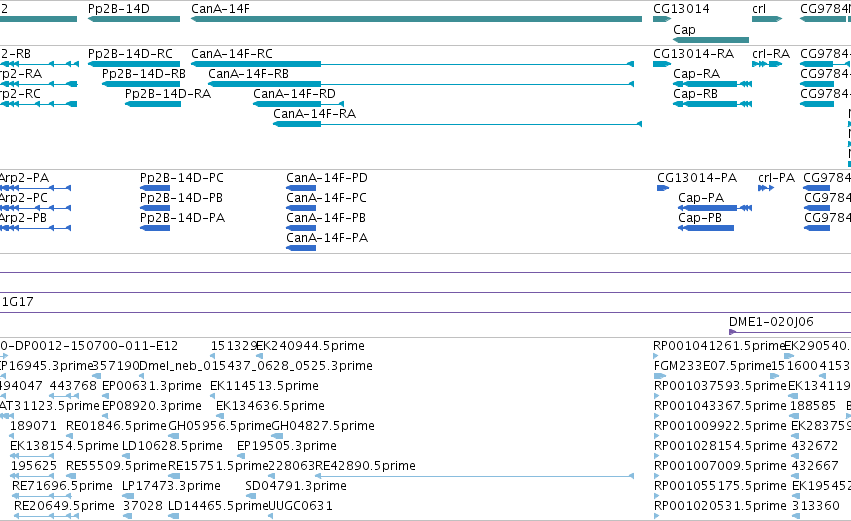The height and width of the screenshot is (521, 851).
Task: Select transcript CanA-14F-RC
Action: tap(412, 64)
